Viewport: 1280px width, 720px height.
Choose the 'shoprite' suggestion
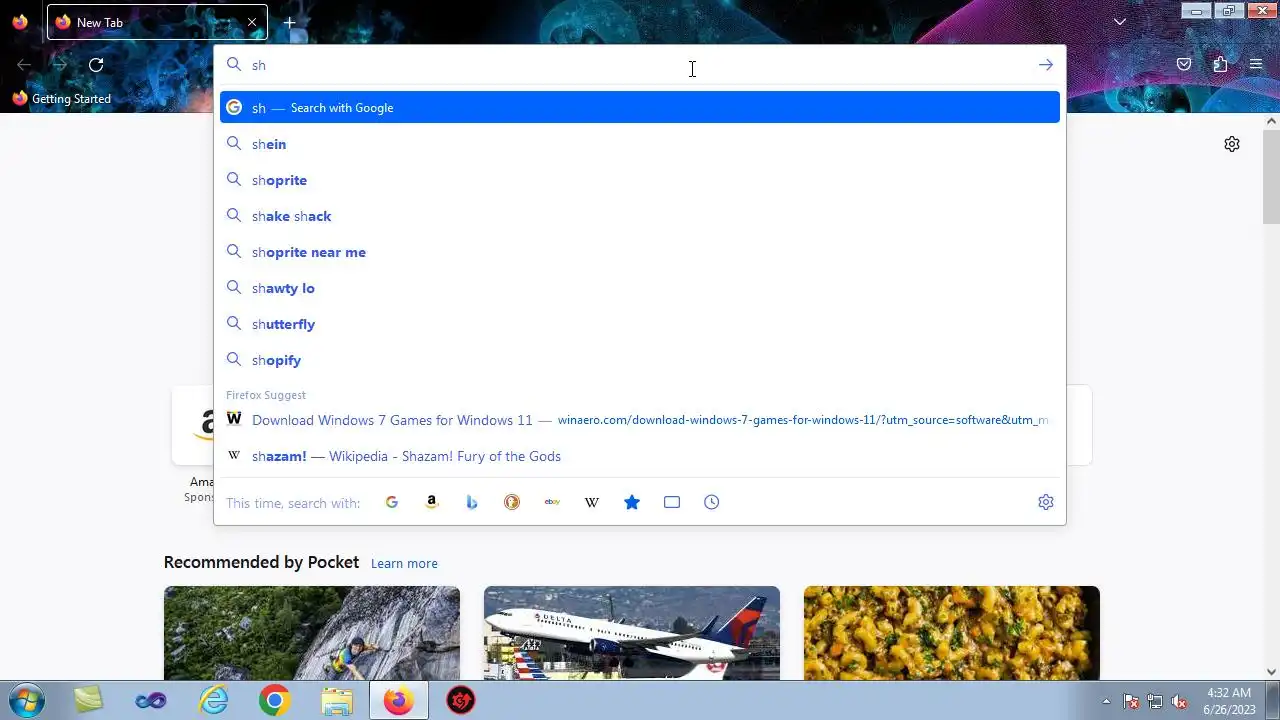click(x=640, y=180)
